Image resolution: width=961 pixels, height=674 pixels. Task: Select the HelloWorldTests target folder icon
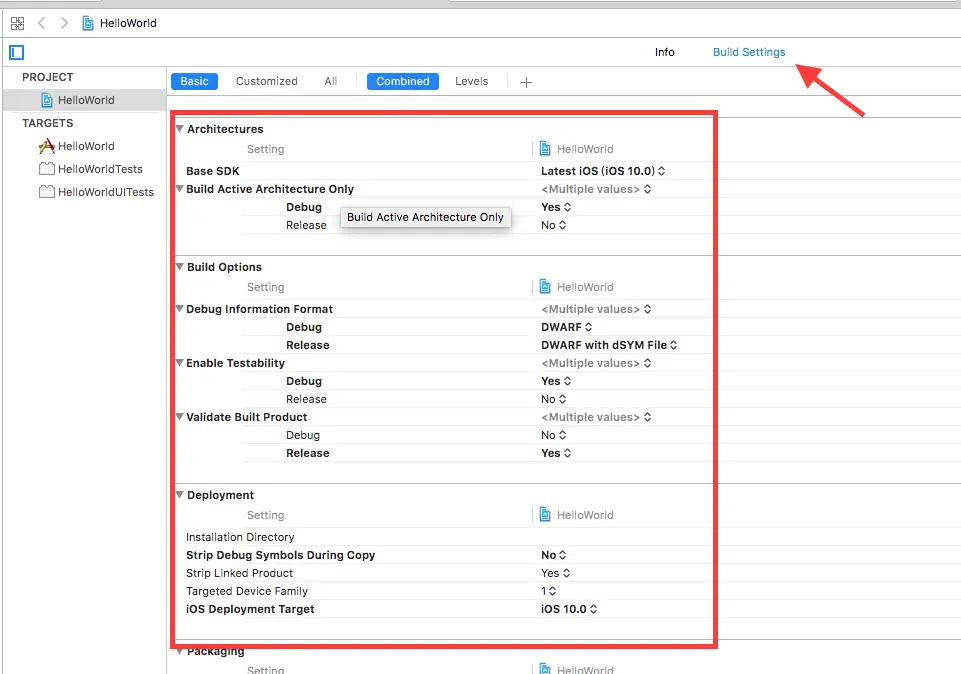[x=47, y=169]
